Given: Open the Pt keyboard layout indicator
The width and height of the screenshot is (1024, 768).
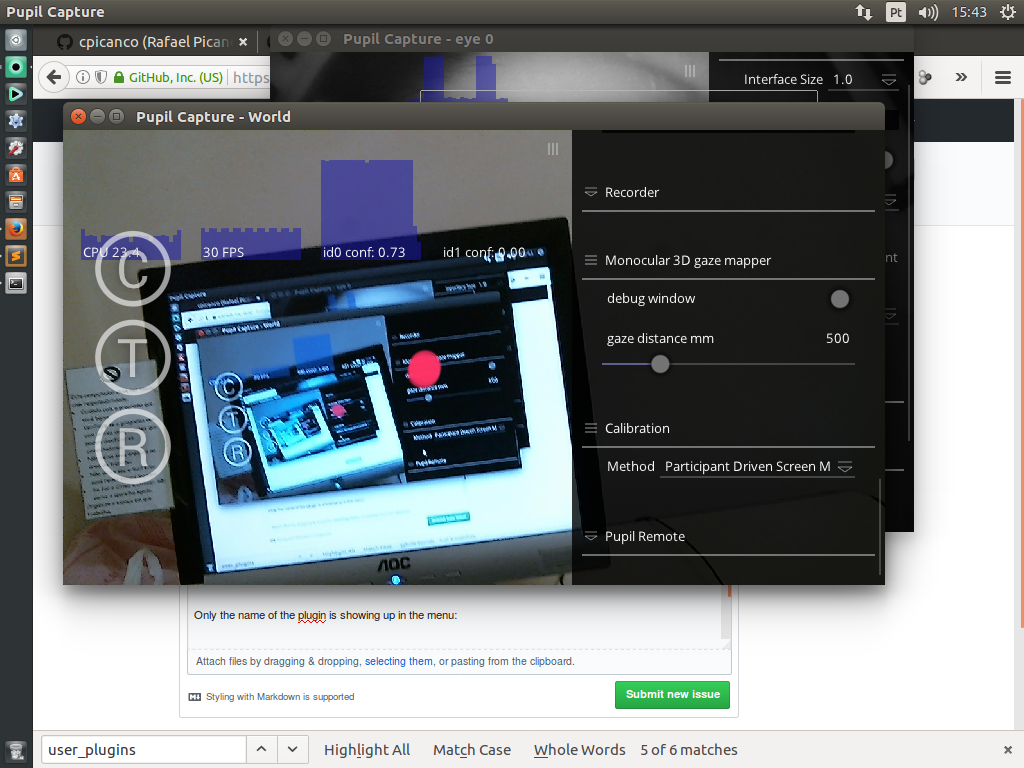Looking at the screenshot, I should click(x=895, y=12).
